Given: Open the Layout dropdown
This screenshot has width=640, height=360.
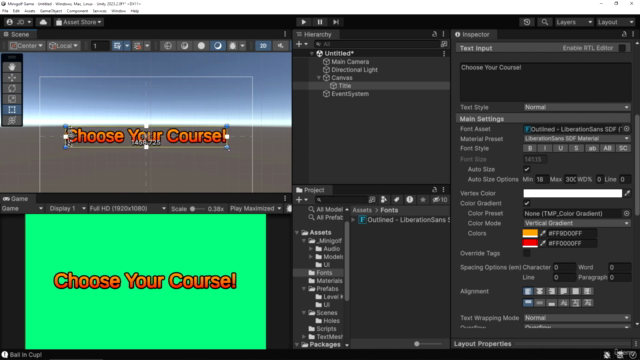Looking at the screenshot, I should click(x=616, y=22).
